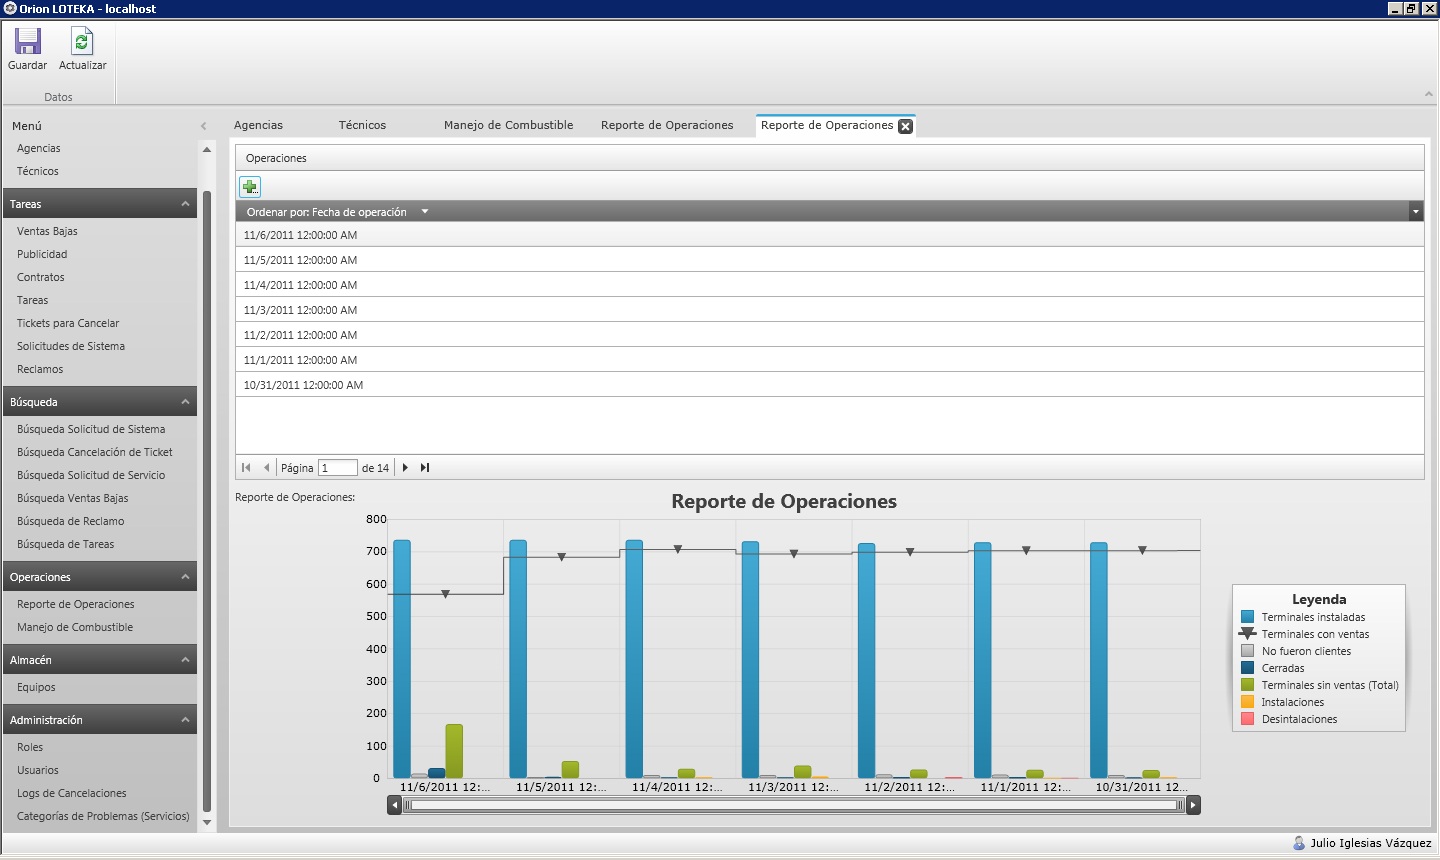The width and height of the screenshot is (1440, 860).
Task: Open Búsqueda de Reclamo
Action: coord(71,521)
